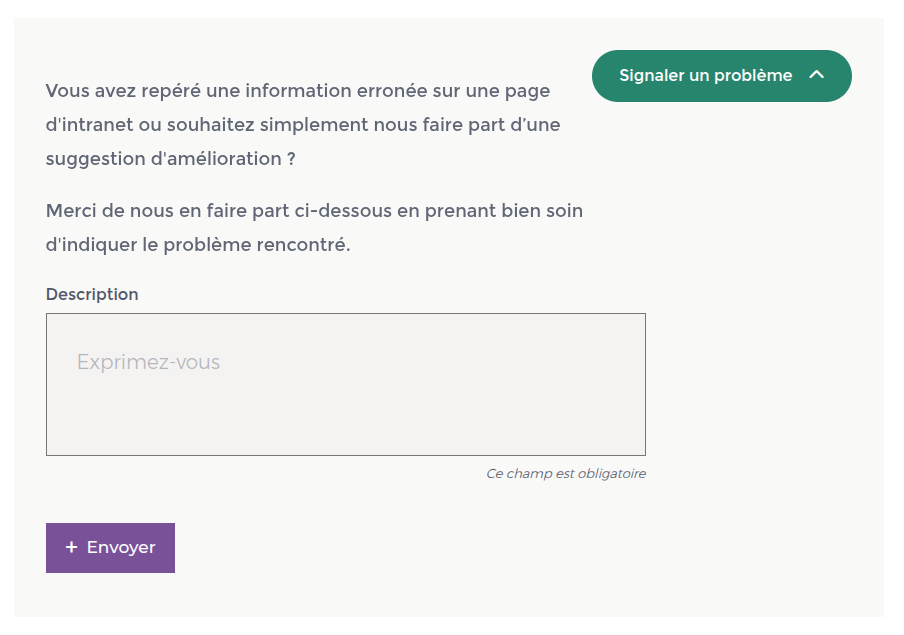Viewport: 904px width, 635px height.
Task: Click the word 'obligatoire' under the text area
Action: pyautogui.click(x=611, y=474)
